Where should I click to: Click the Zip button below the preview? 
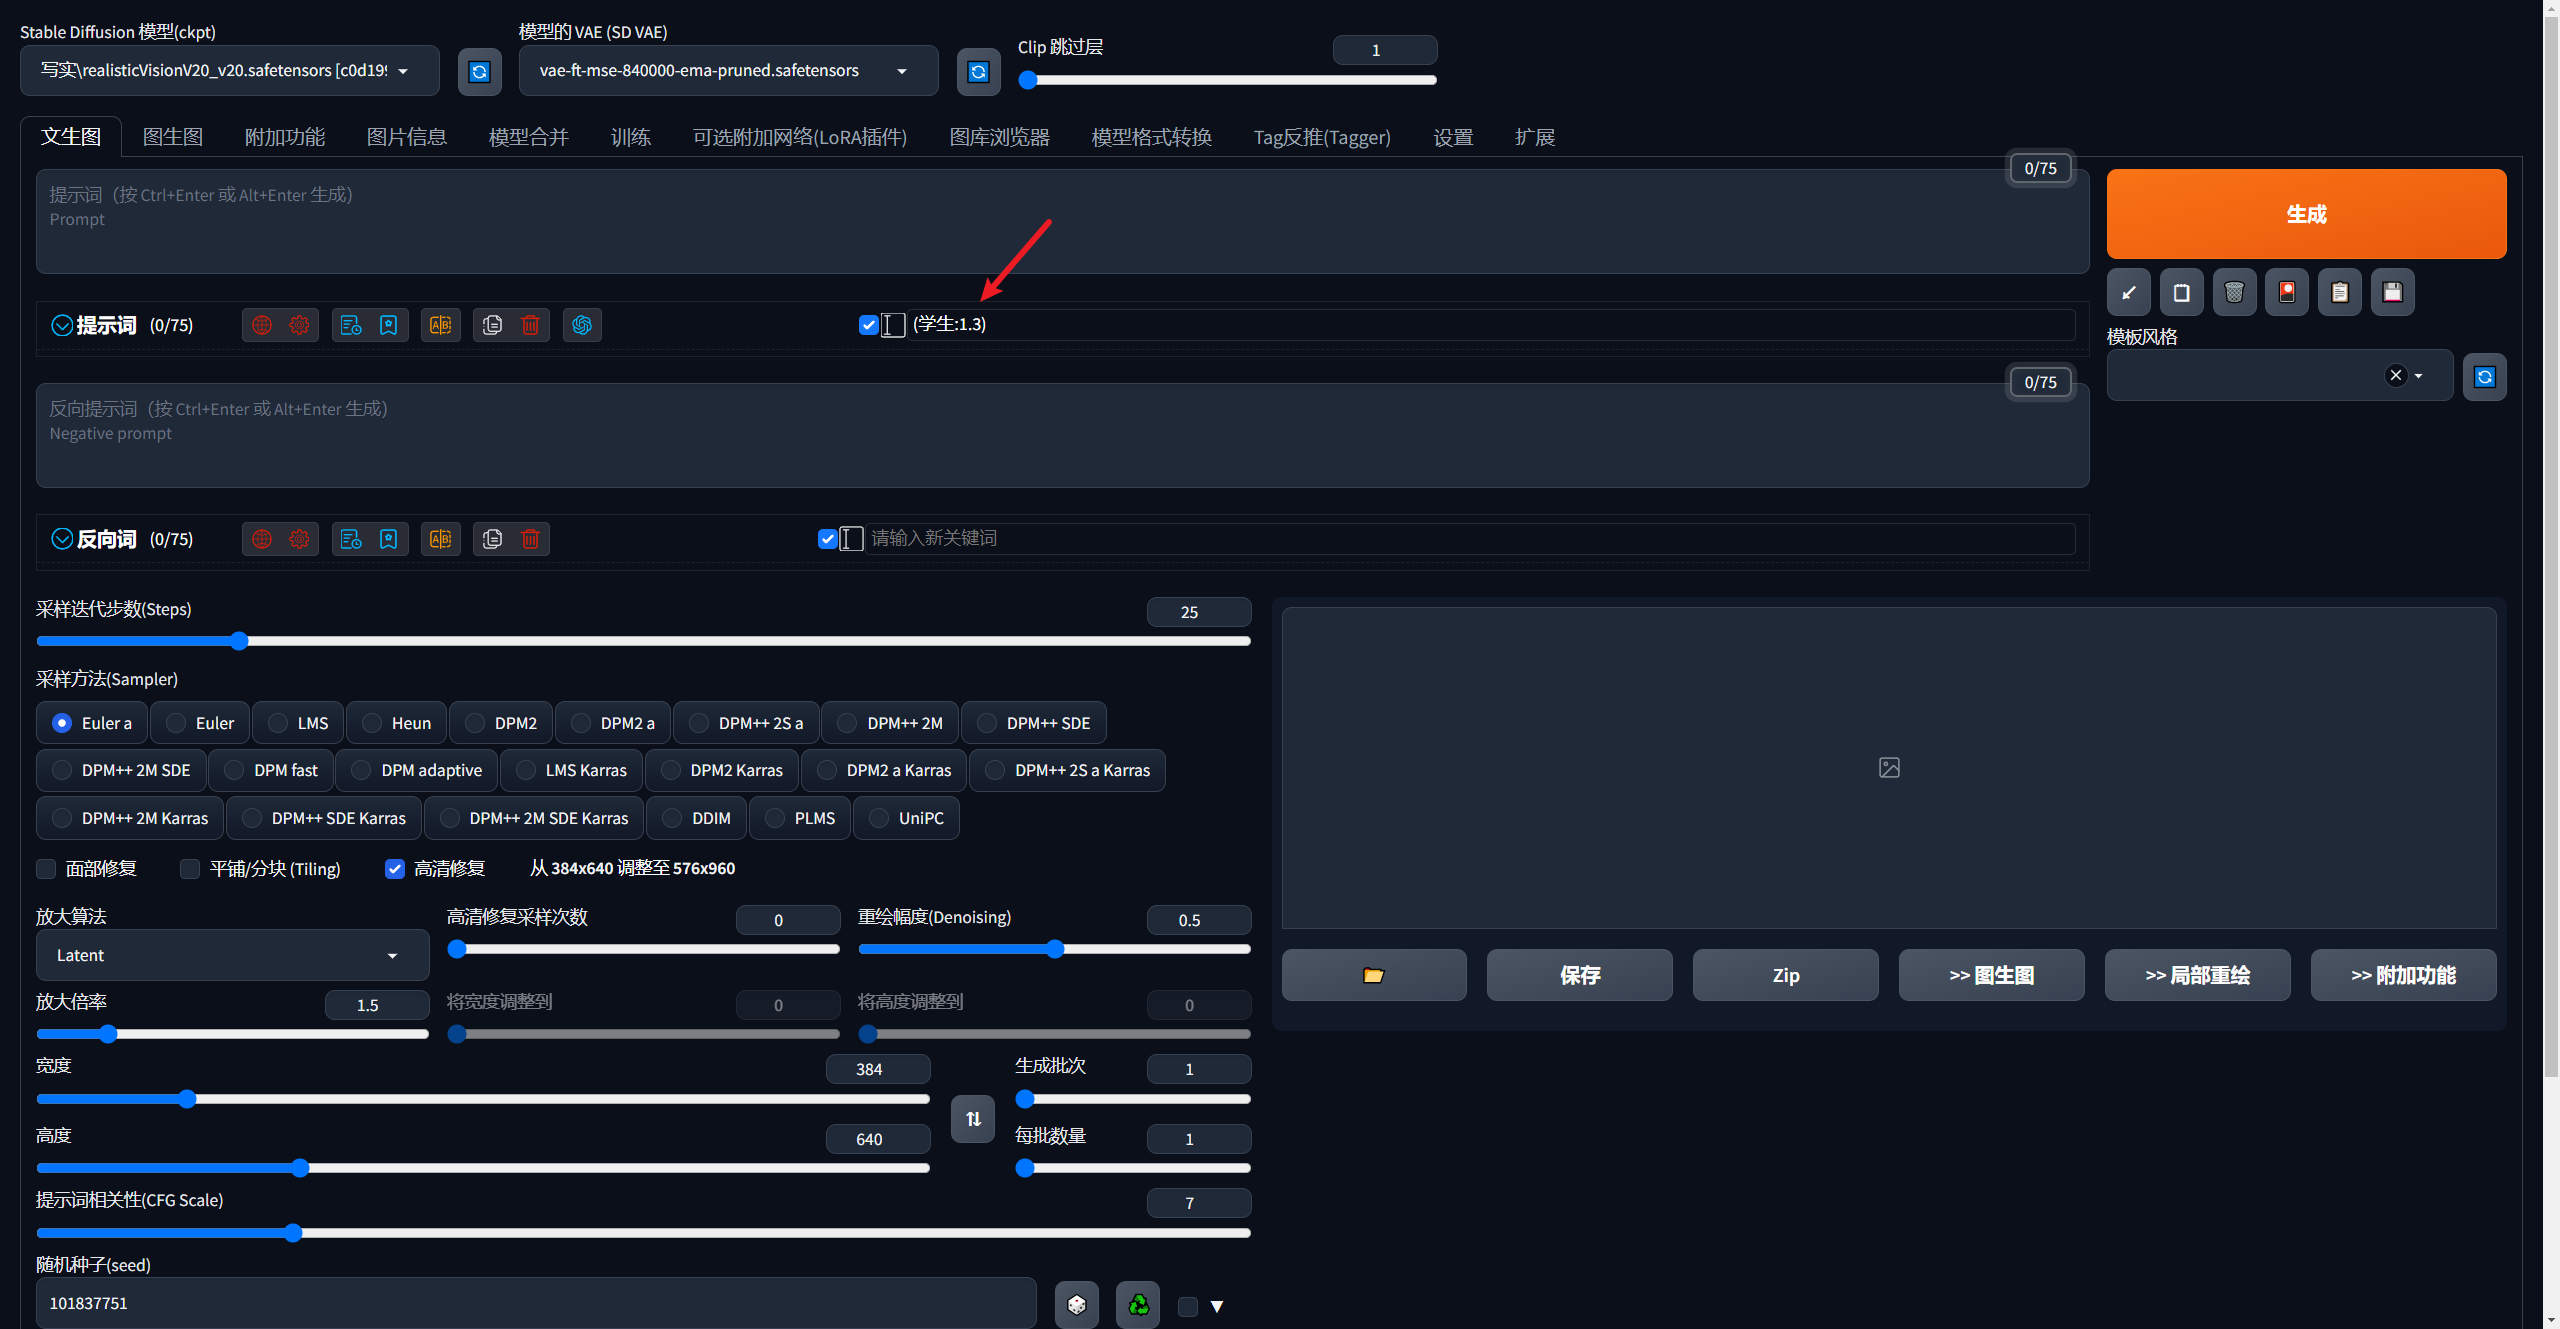(1785, 975)
